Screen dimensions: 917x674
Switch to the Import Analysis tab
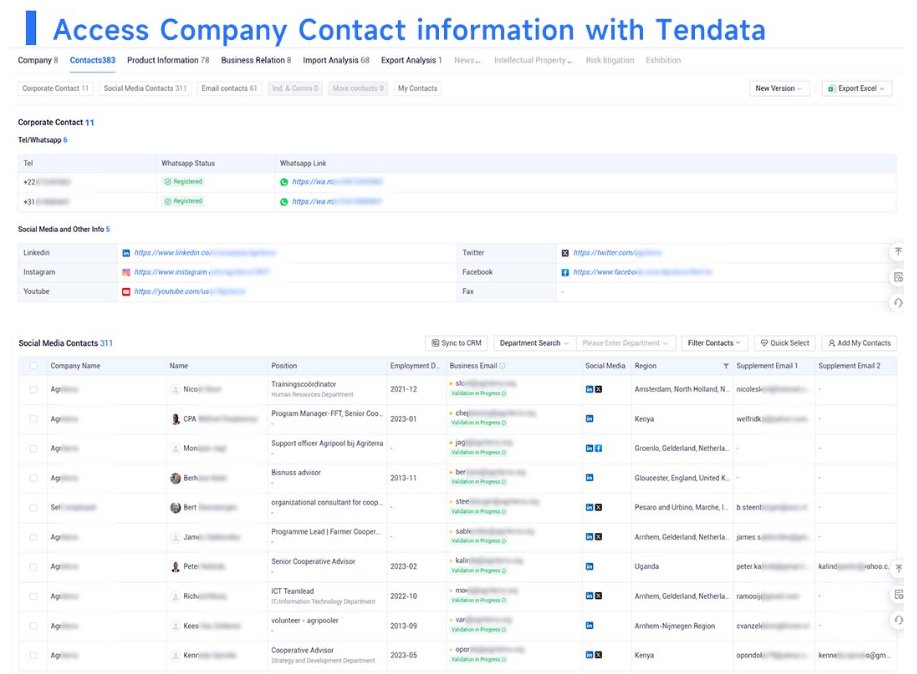pyautogui.click(x=336, y=60)
